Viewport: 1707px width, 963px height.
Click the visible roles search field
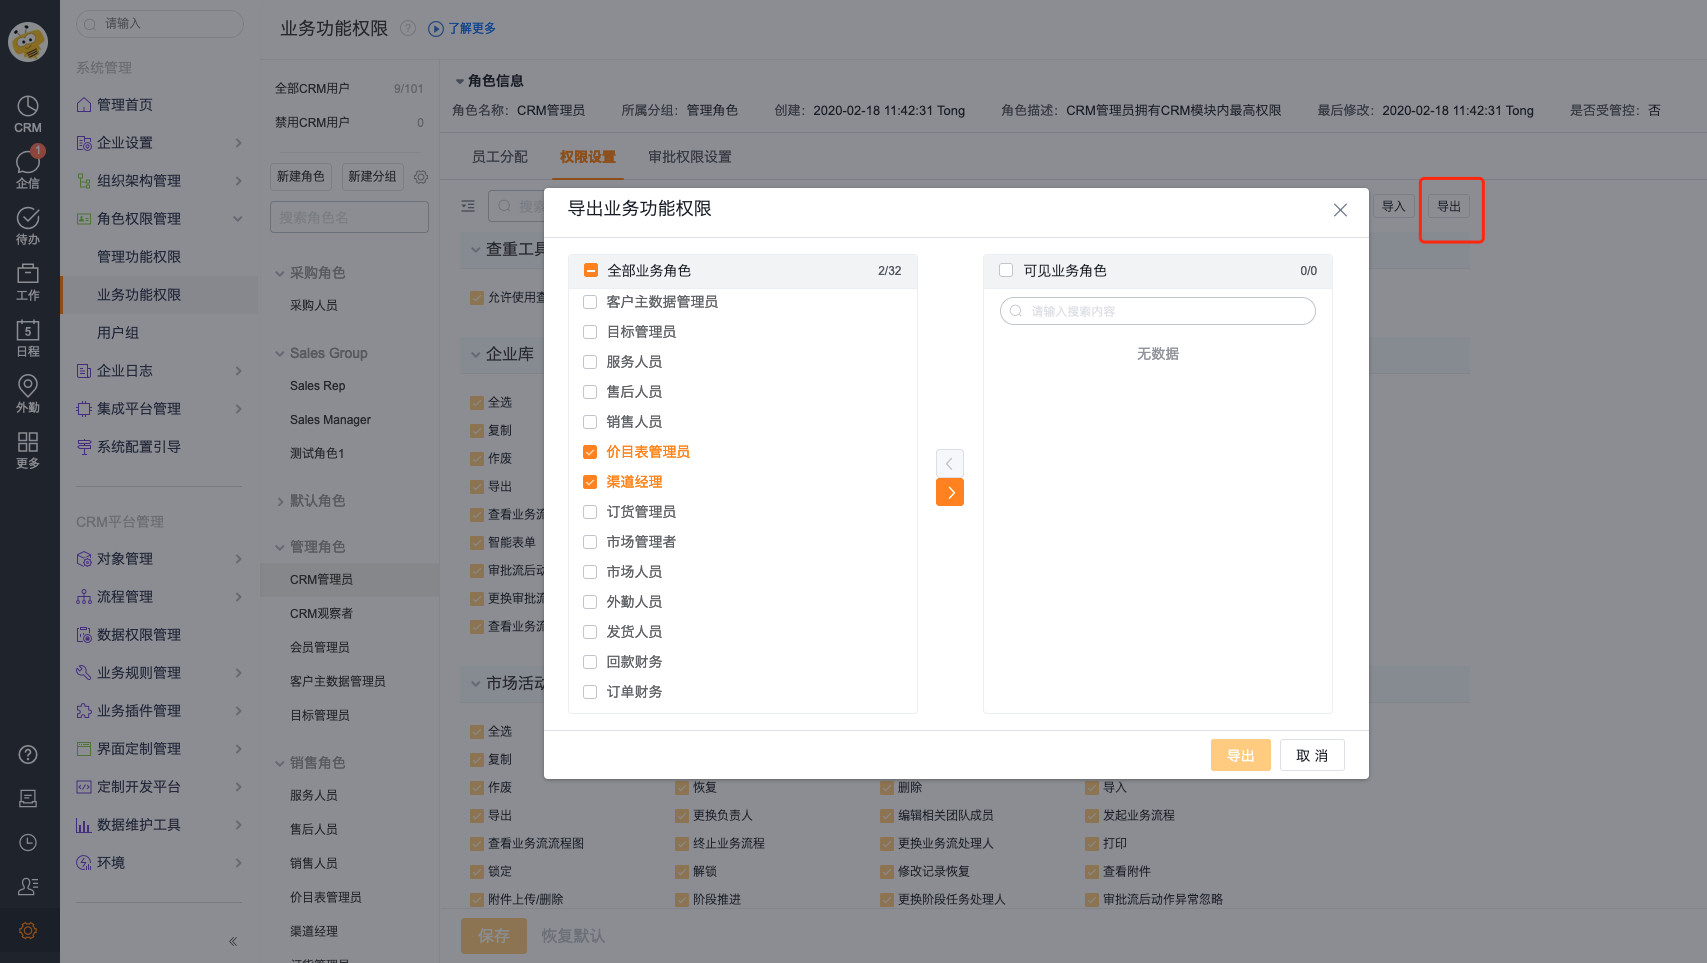click(1157, 312)
